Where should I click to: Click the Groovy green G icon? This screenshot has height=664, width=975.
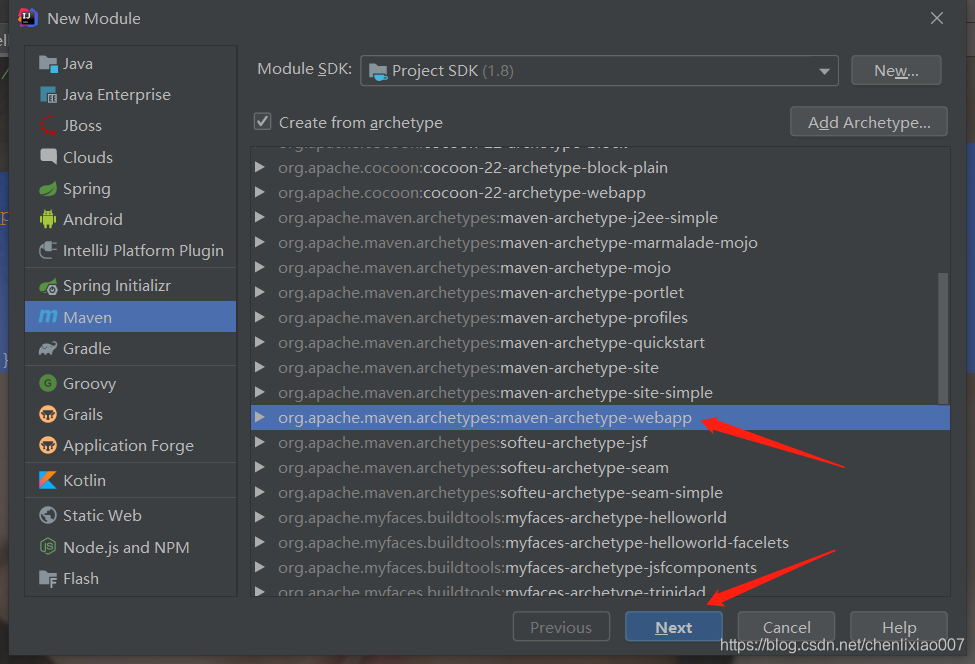coord(48,383)
